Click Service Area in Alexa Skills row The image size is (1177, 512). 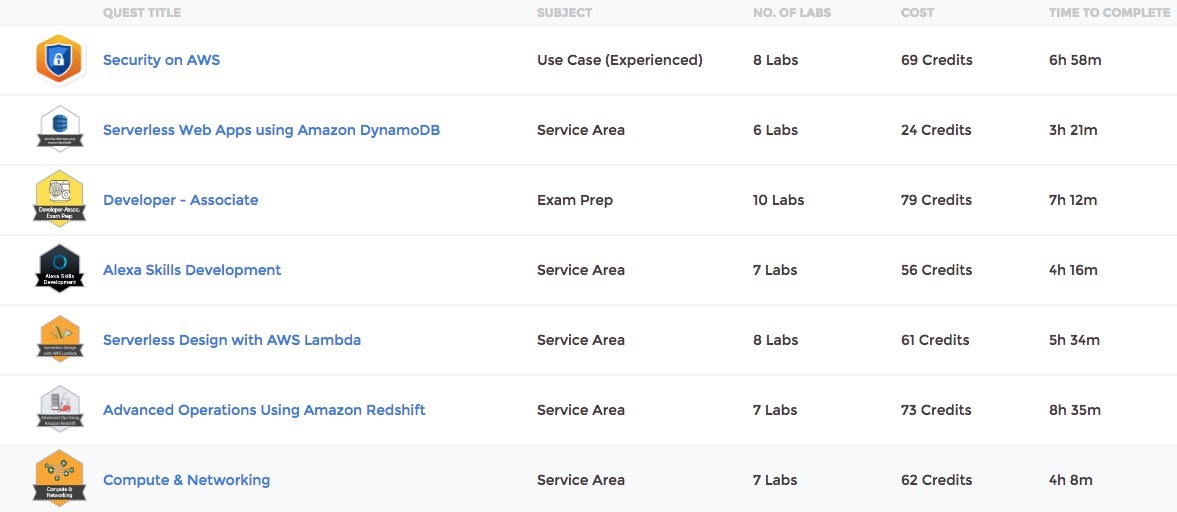(x=581, y=270)
